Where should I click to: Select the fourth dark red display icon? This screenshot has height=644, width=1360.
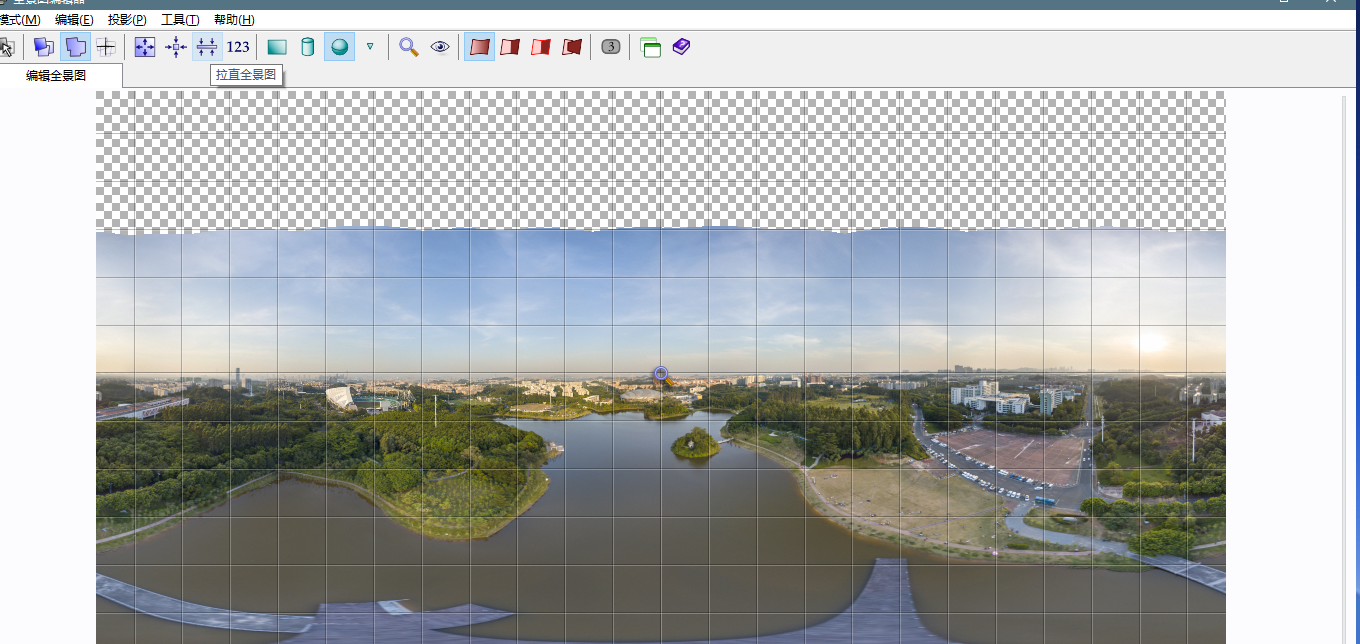click(x=572, y=47)
